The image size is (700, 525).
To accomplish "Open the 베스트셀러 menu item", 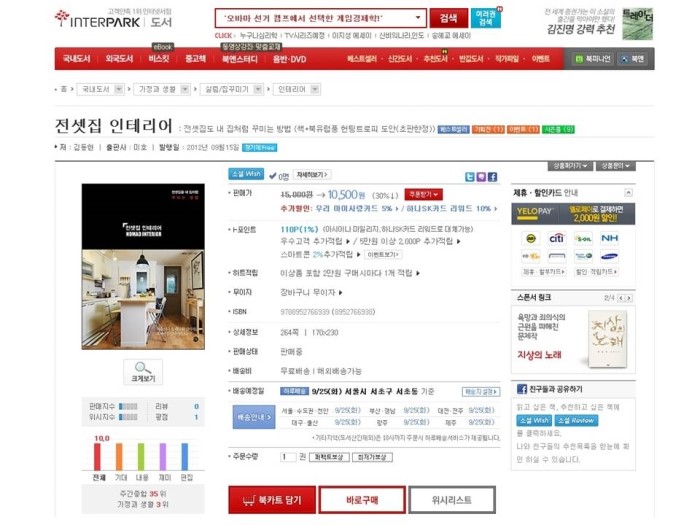I will [x=362, y=59].
